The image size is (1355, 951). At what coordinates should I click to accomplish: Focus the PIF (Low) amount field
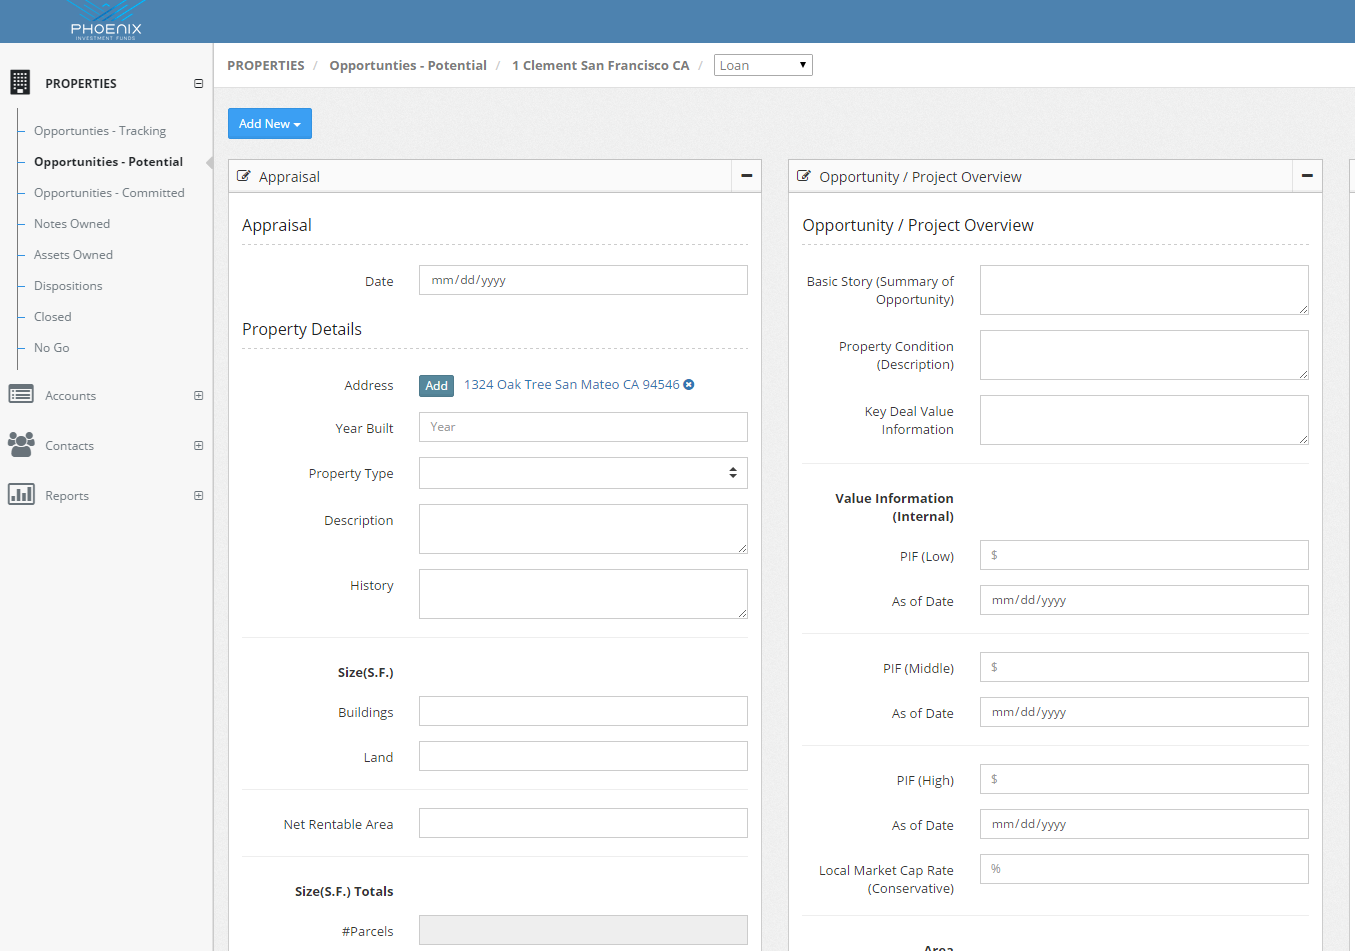[x=1144, y=555]
